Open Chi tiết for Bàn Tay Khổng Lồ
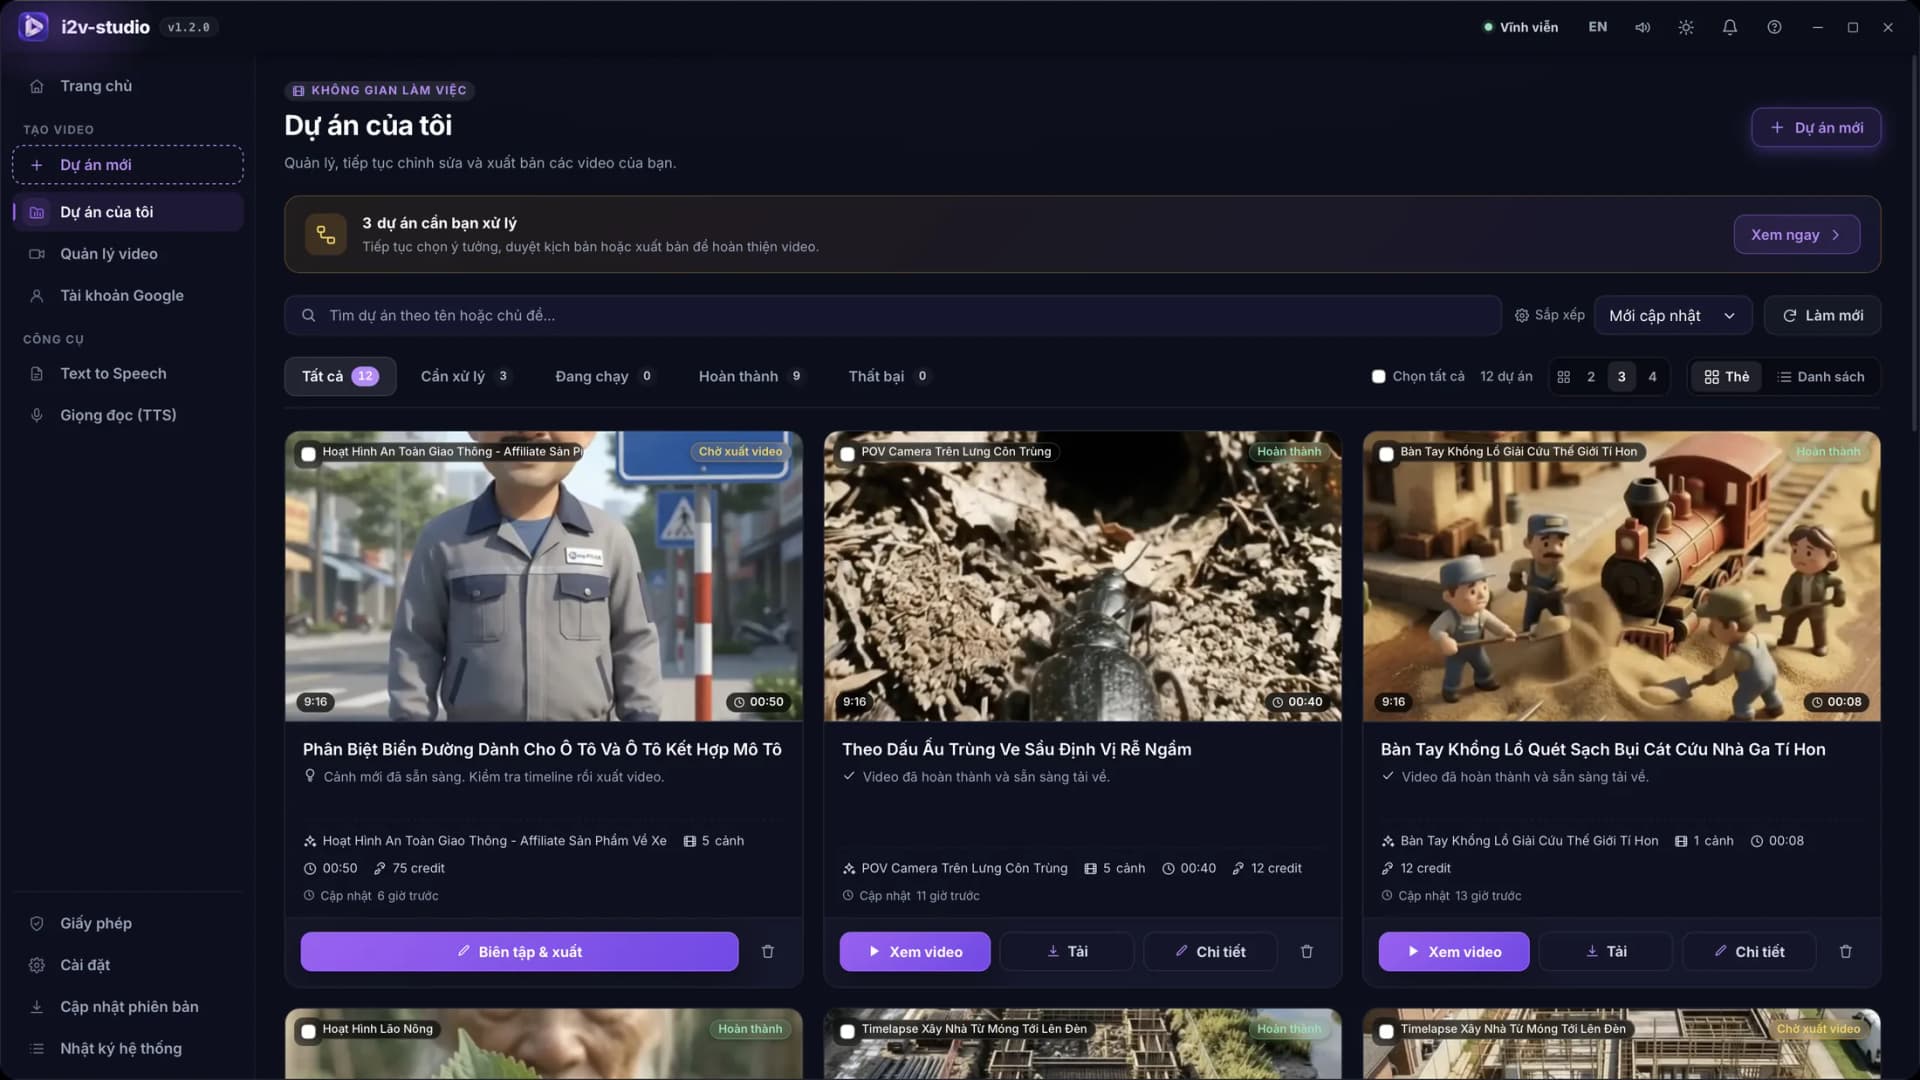 click(x=1749, y=951)
